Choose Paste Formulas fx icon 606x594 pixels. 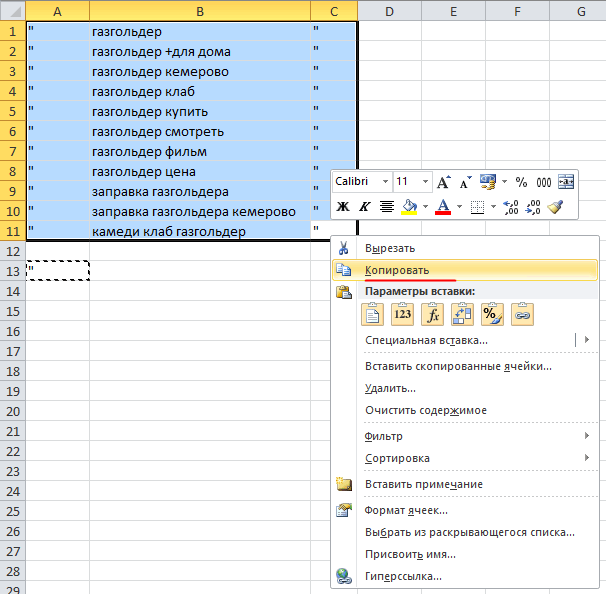(x=432, y=314)
